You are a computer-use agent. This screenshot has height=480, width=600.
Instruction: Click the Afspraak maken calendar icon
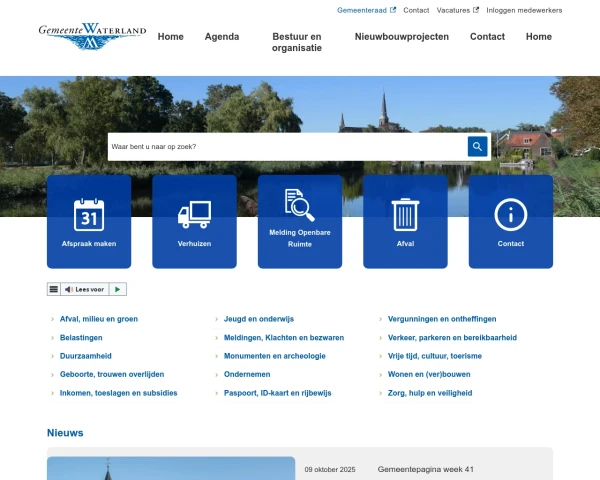89,214
